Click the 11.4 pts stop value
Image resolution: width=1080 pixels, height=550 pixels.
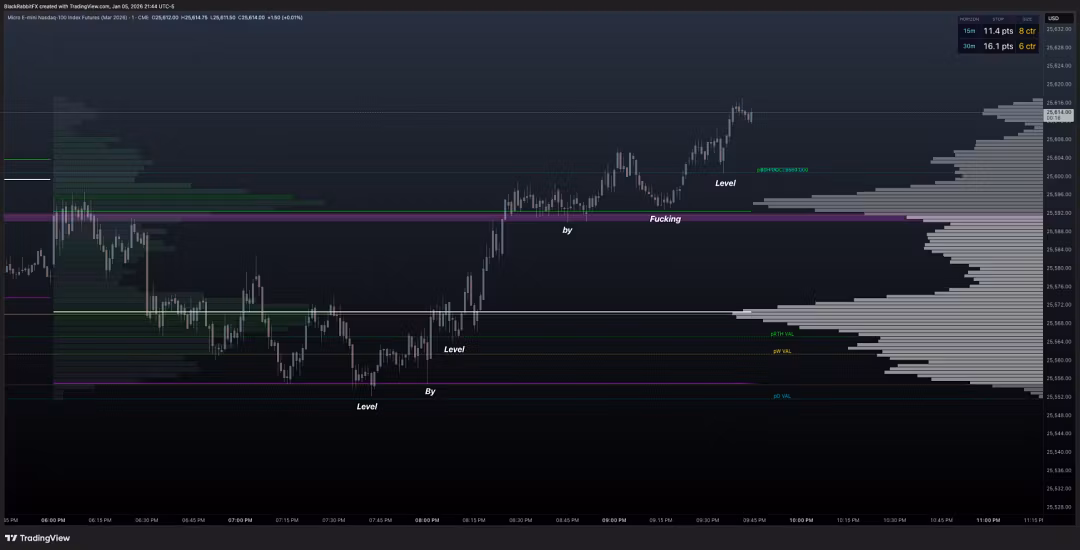(997, 31)
